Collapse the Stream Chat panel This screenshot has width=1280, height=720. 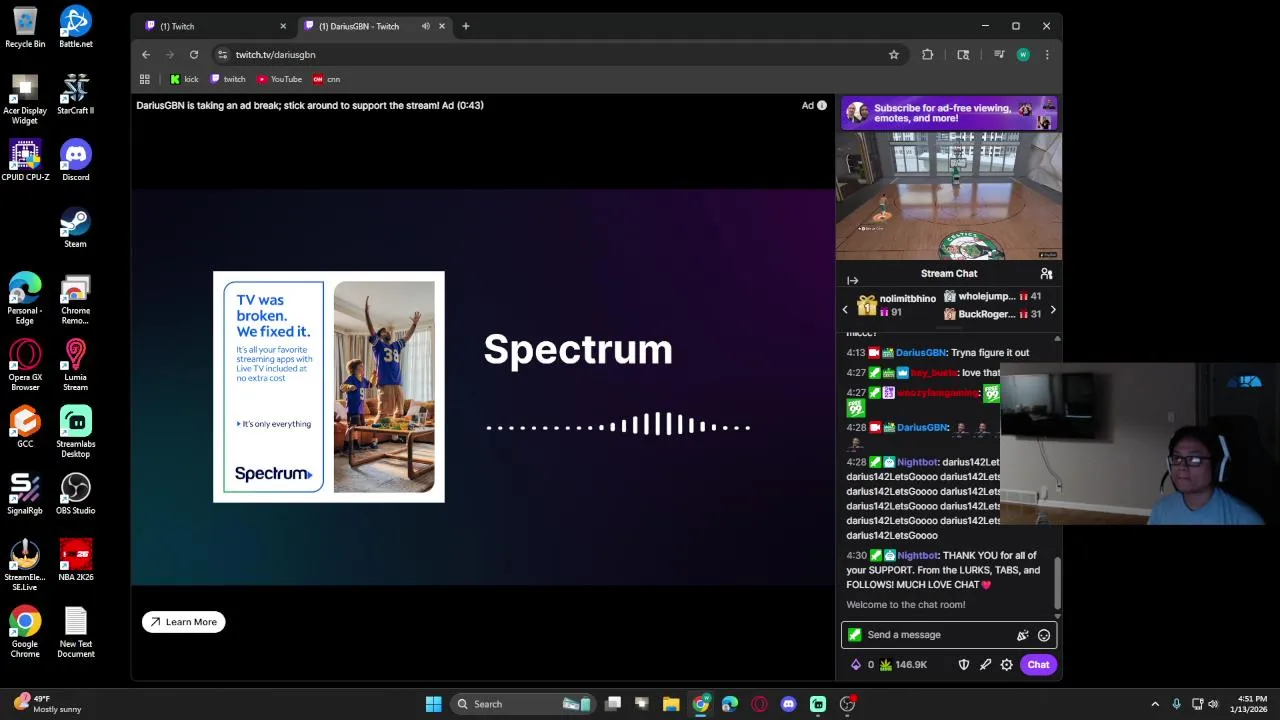(852, 281)
